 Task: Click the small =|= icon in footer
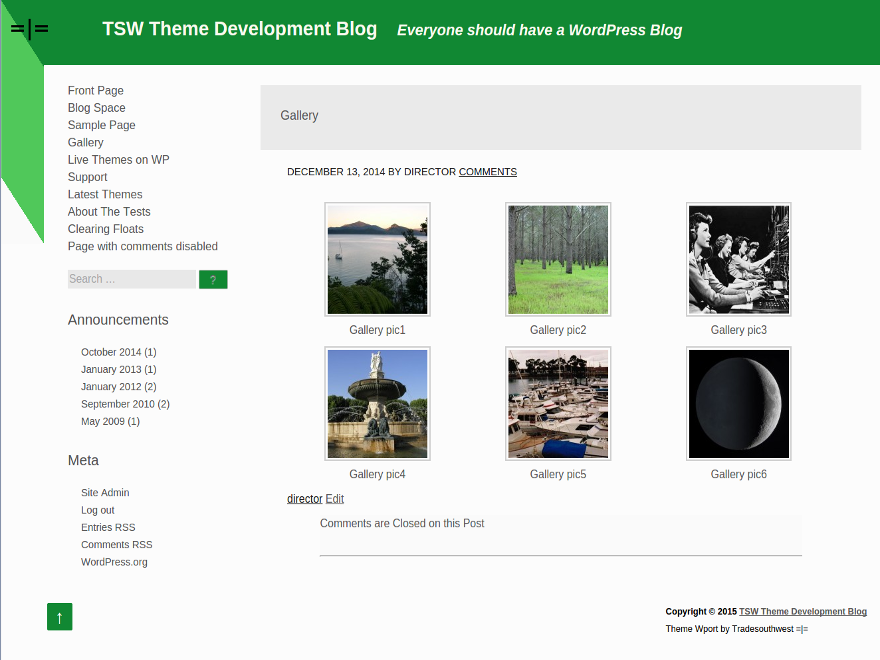coord(802,629)
